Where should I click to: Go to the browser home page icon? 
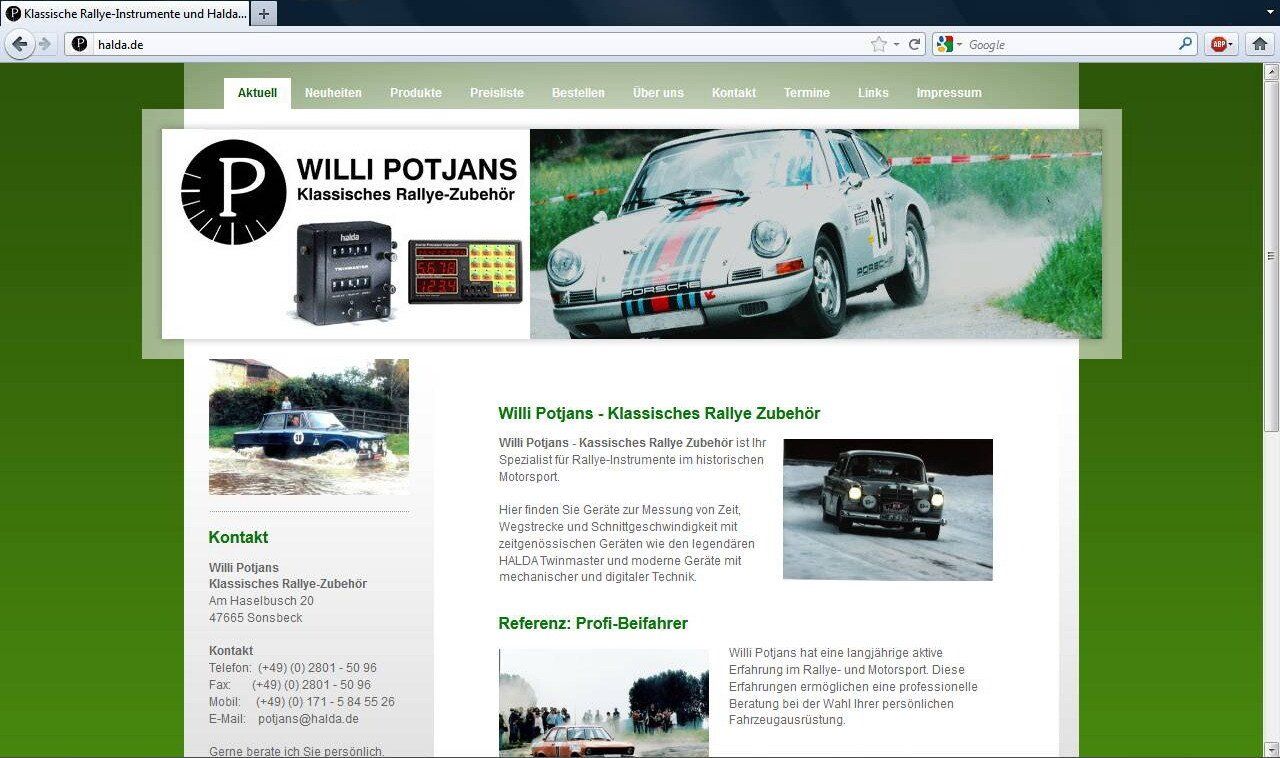(1260, 44)
